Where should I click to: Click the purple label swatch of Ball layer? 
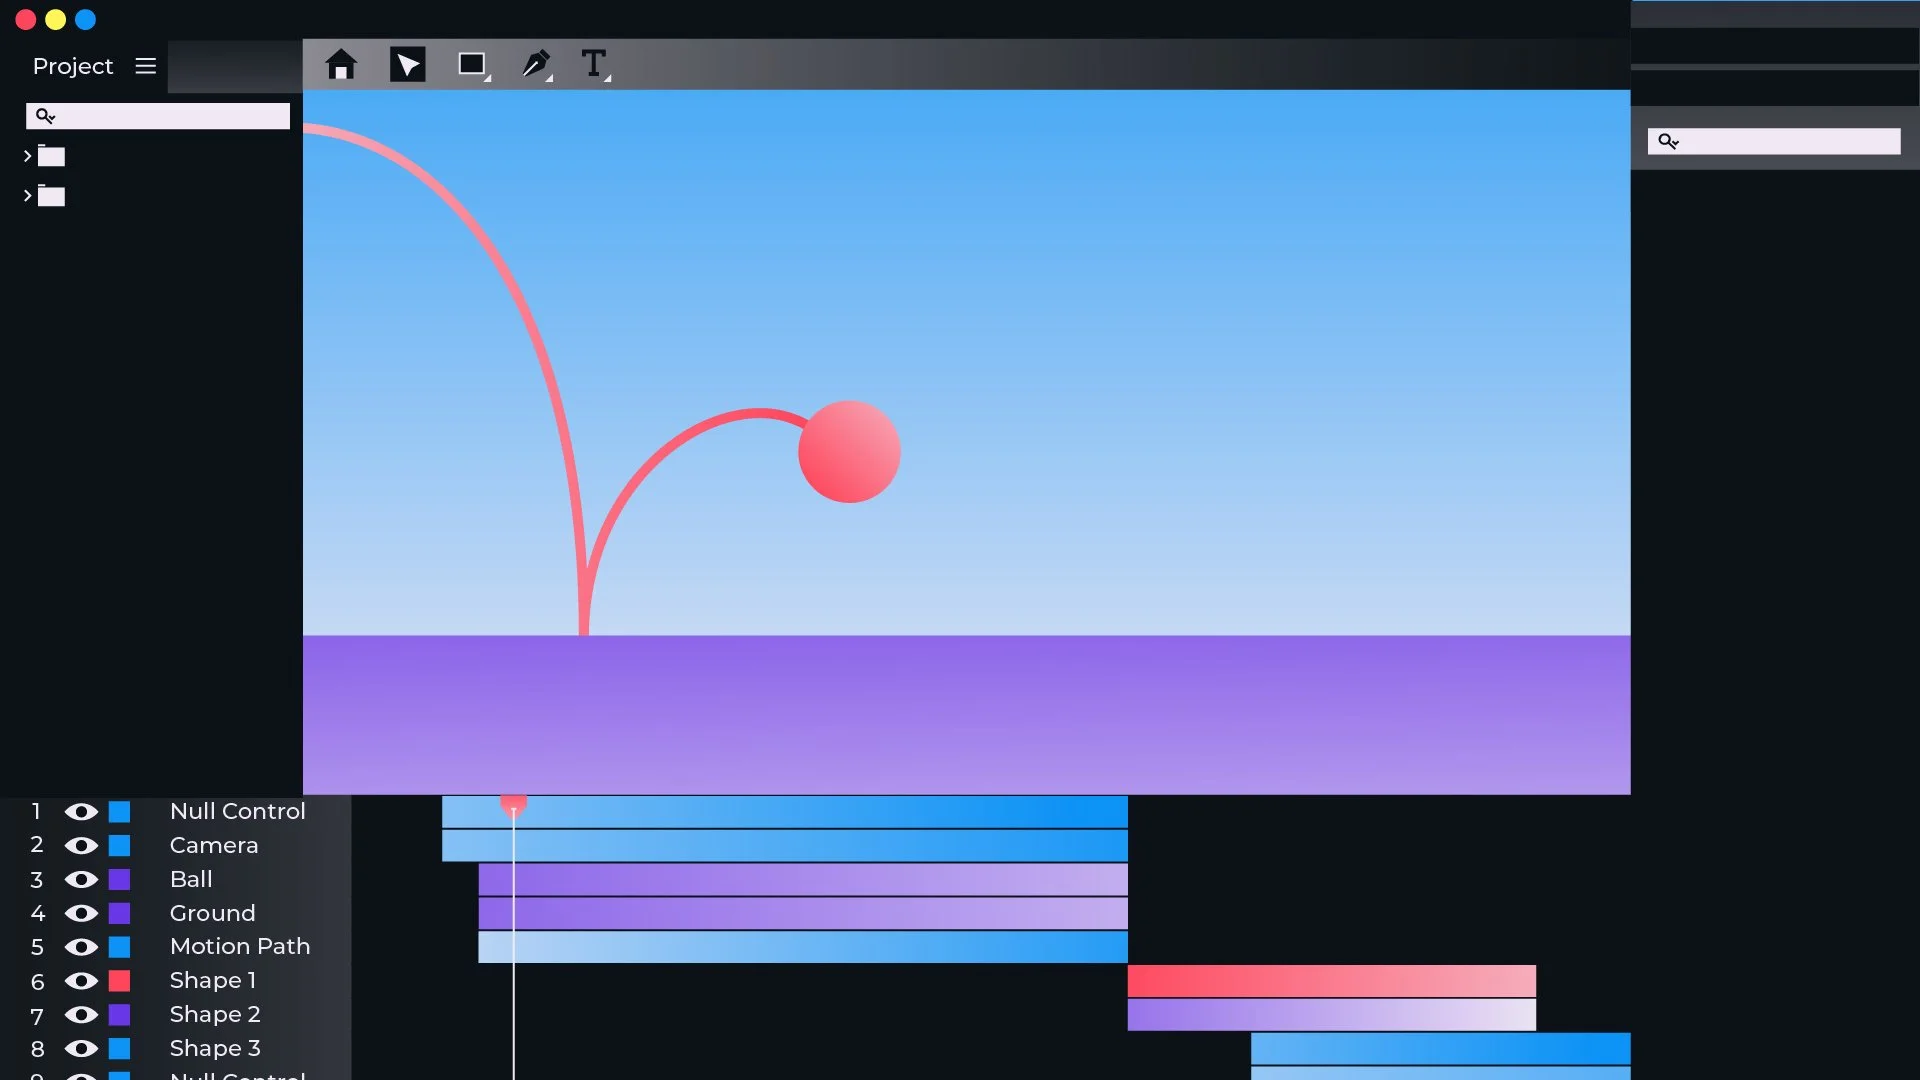point(119,880)
